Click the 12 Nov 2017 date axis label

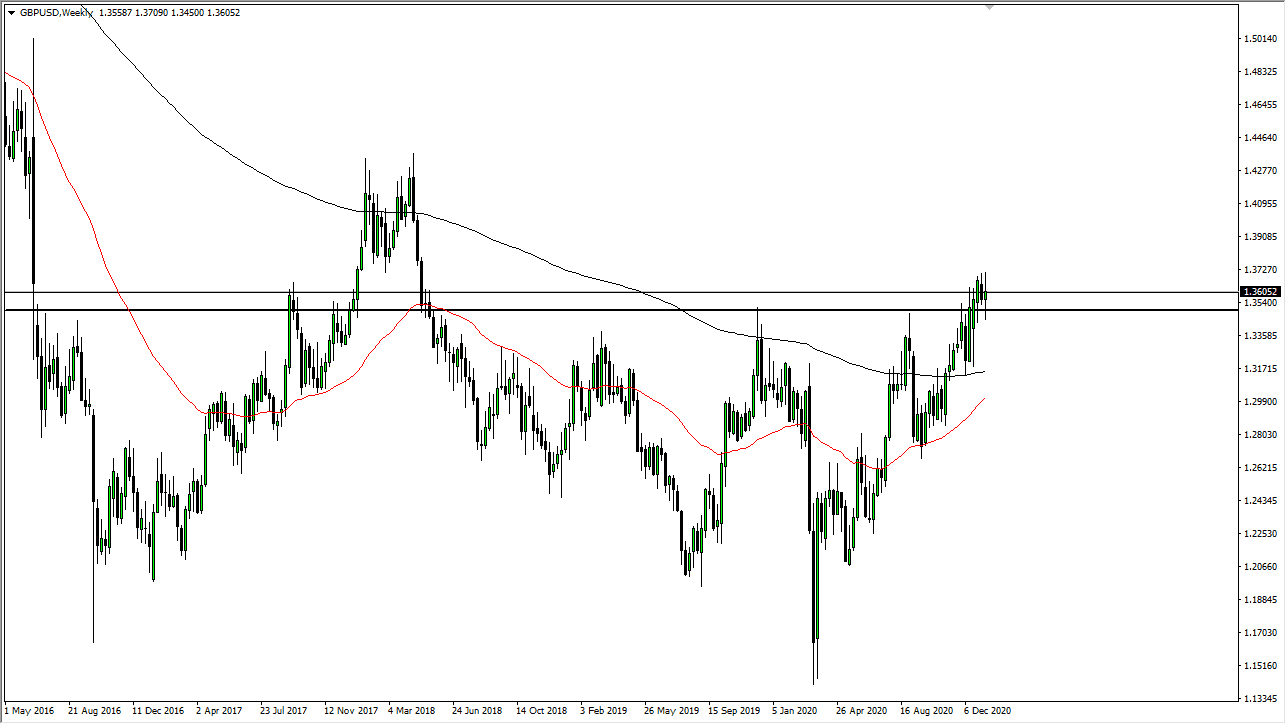point(353,712)
